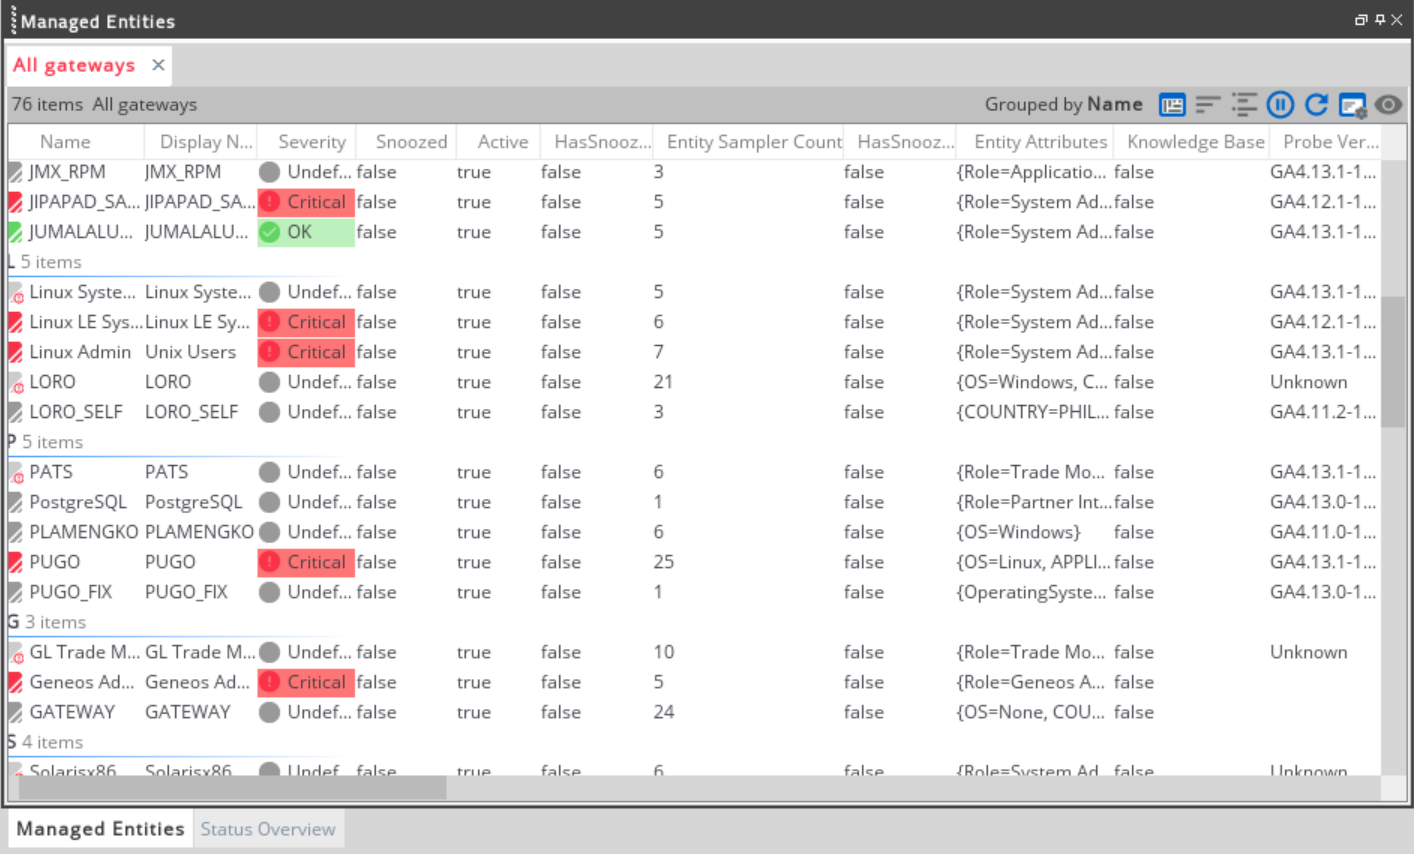This screenshot has height=854, width=1414.
Task: Click the sort lines icon in toolbar
Action: [1208, 105]
